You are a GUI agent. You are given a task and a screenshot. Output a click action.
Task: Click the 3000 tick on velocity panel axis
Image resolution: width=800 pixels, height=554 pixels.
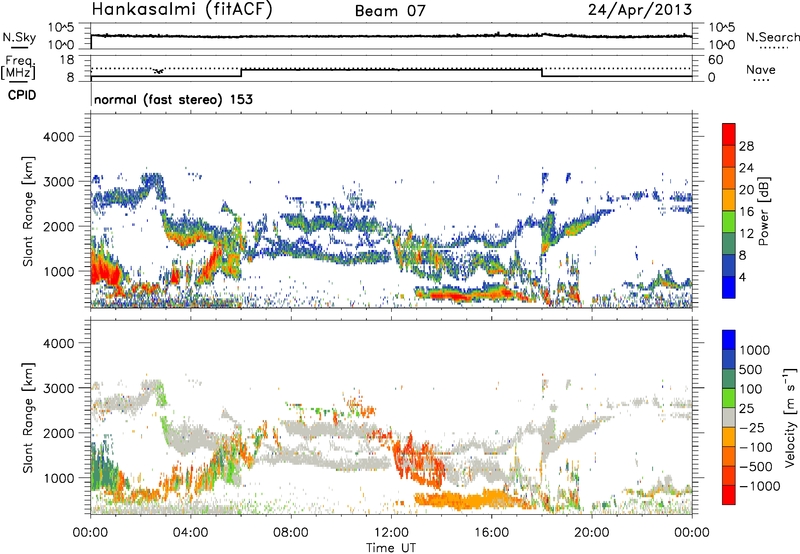tap(58, 388)
